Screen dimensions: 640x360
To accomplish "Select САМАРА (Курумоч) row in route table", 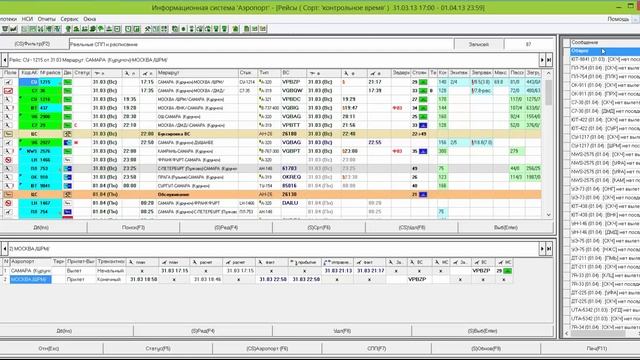I will (x=257, y=271).
